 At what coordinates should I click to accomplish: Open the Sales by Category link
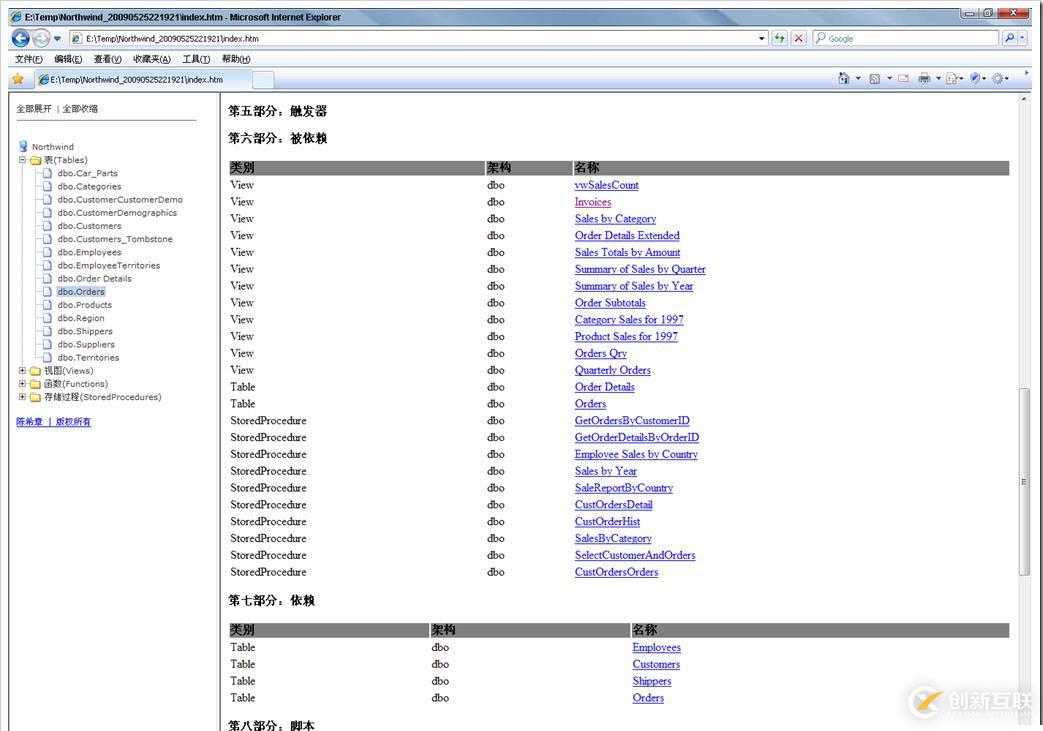tap(615, 219)
